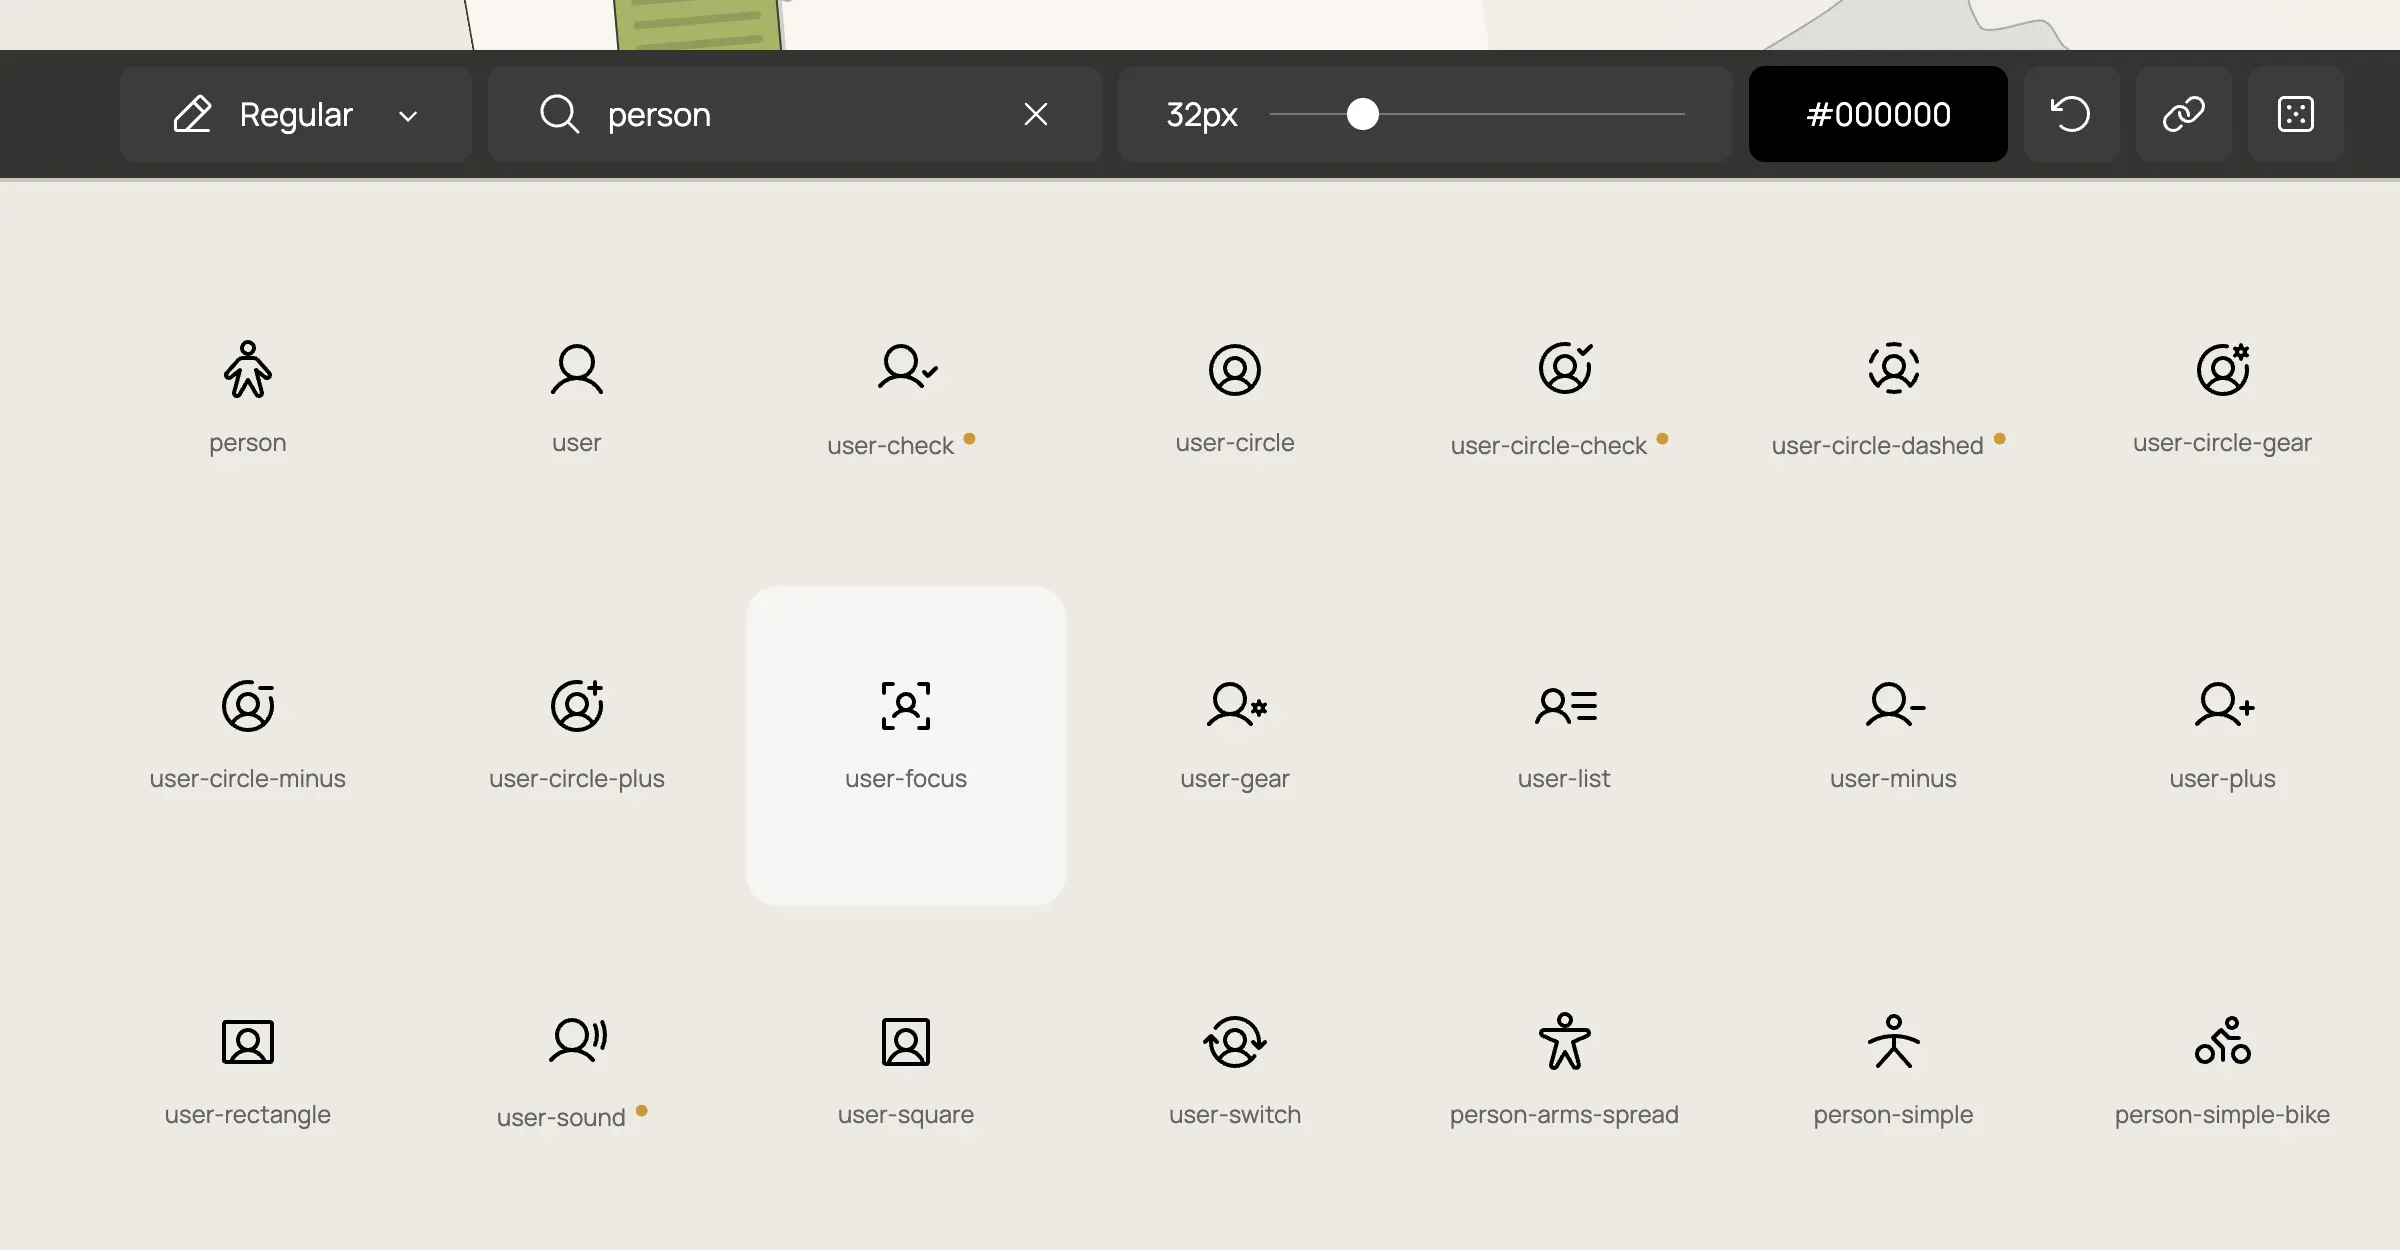Select the person-simple-bike icon
This screenshot has width=2400, height=1250.
point(2222,1042)
